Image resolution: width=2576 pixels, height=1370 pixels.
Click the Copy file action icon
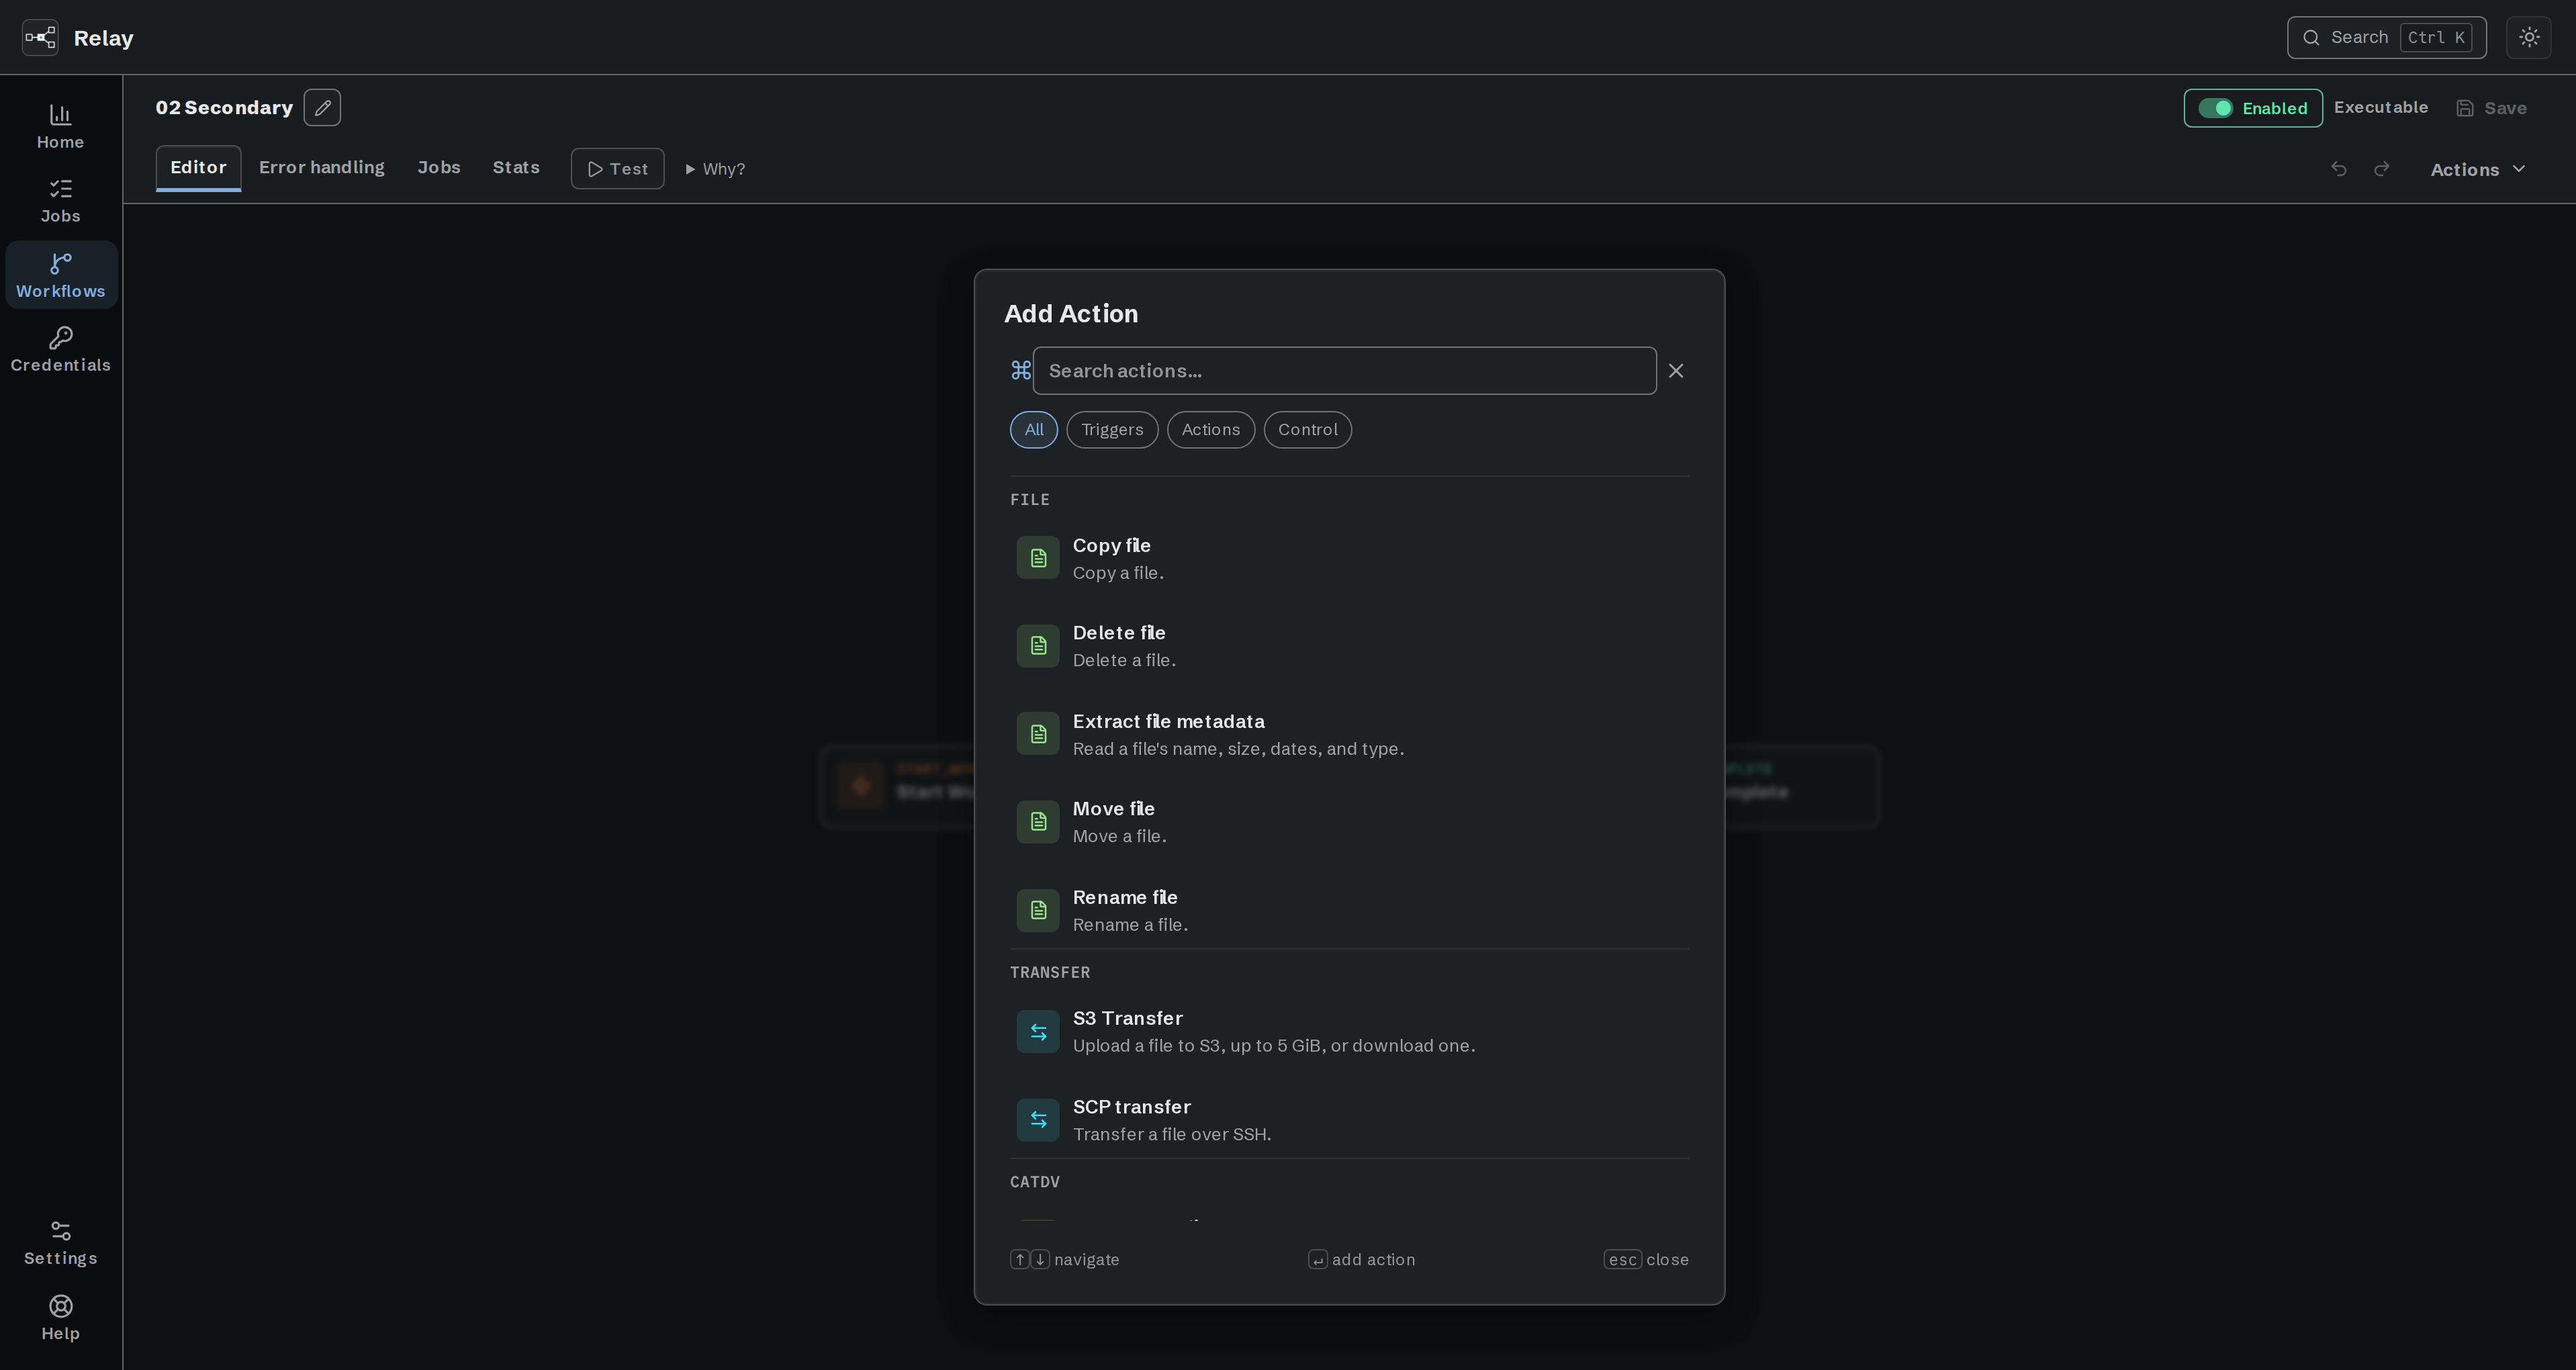click(x=1038, y=558)
